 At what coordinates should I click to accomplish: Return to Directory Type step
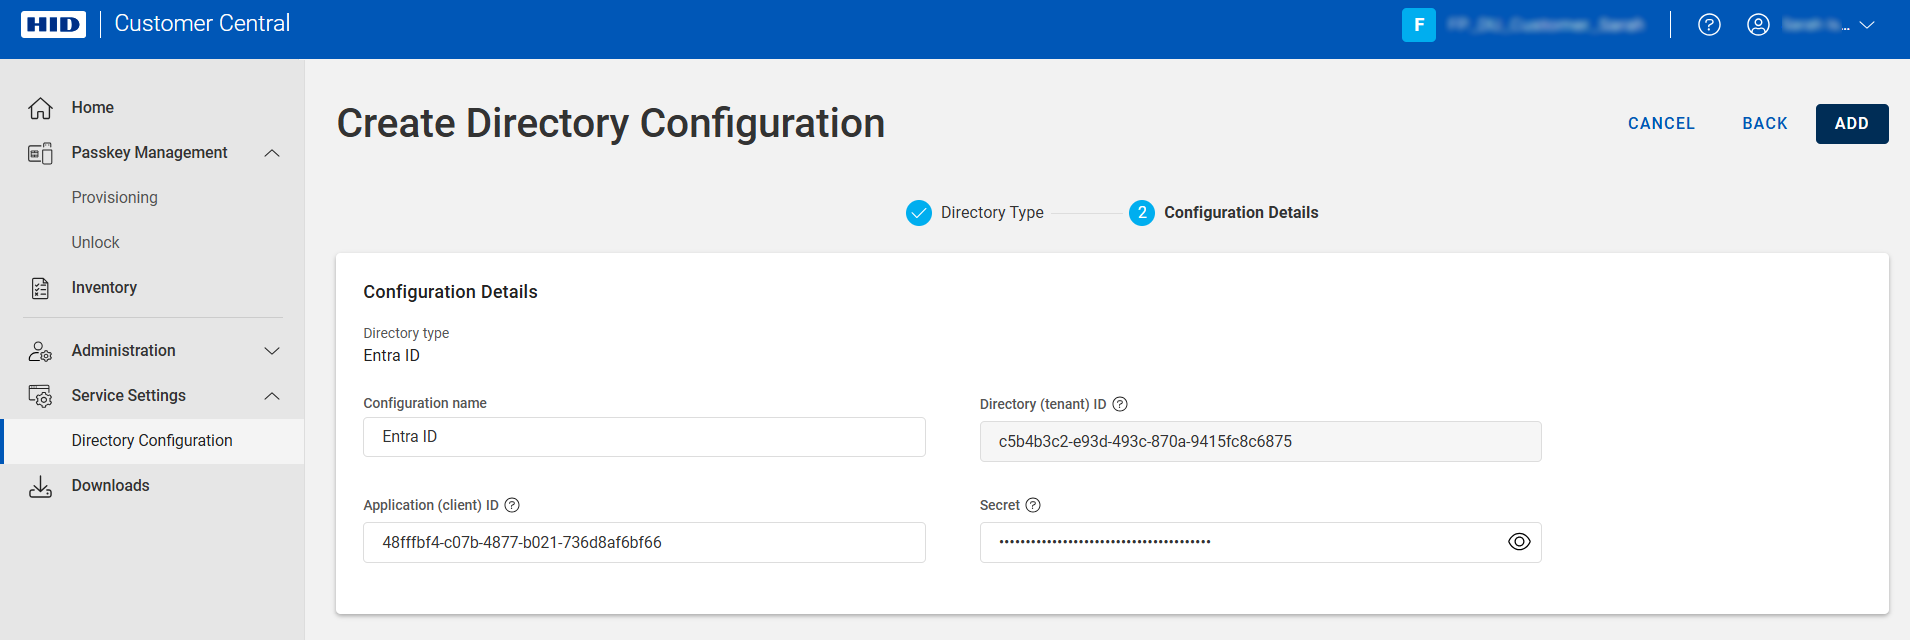(1764, 124)
